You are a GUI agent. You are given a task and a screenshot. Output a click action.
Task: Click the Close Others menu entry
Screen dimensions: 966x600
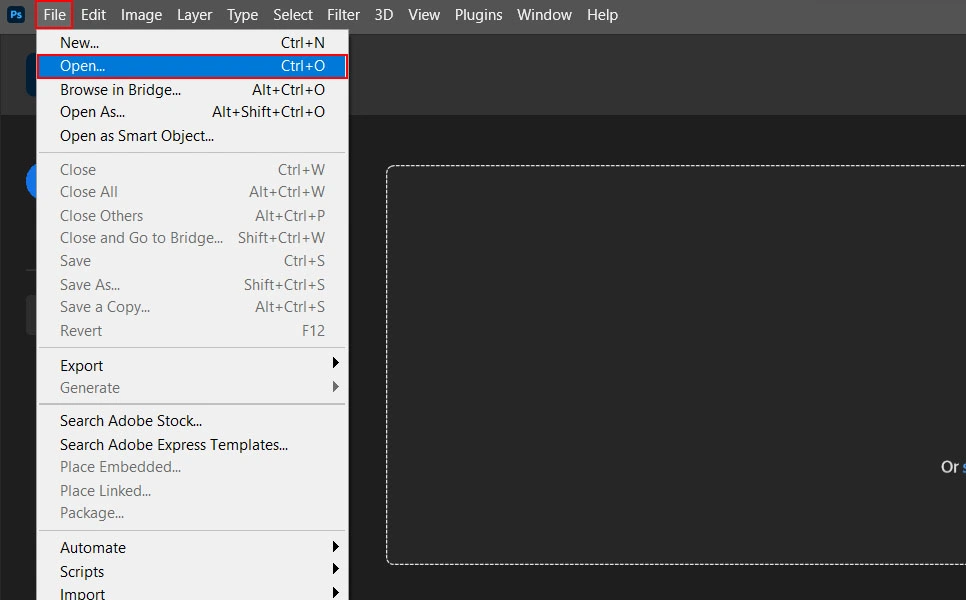(192, 216)
